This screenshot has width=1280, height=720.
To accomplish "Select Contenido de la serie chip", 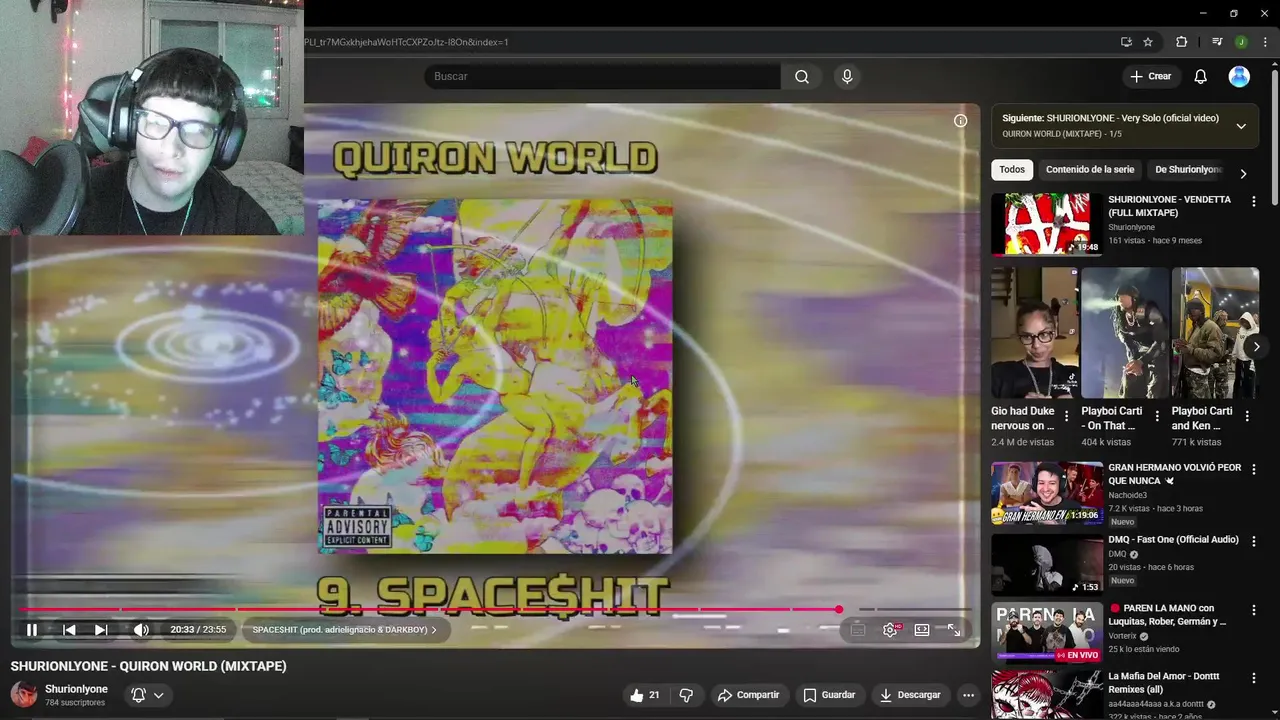I will coord(1090,169).
